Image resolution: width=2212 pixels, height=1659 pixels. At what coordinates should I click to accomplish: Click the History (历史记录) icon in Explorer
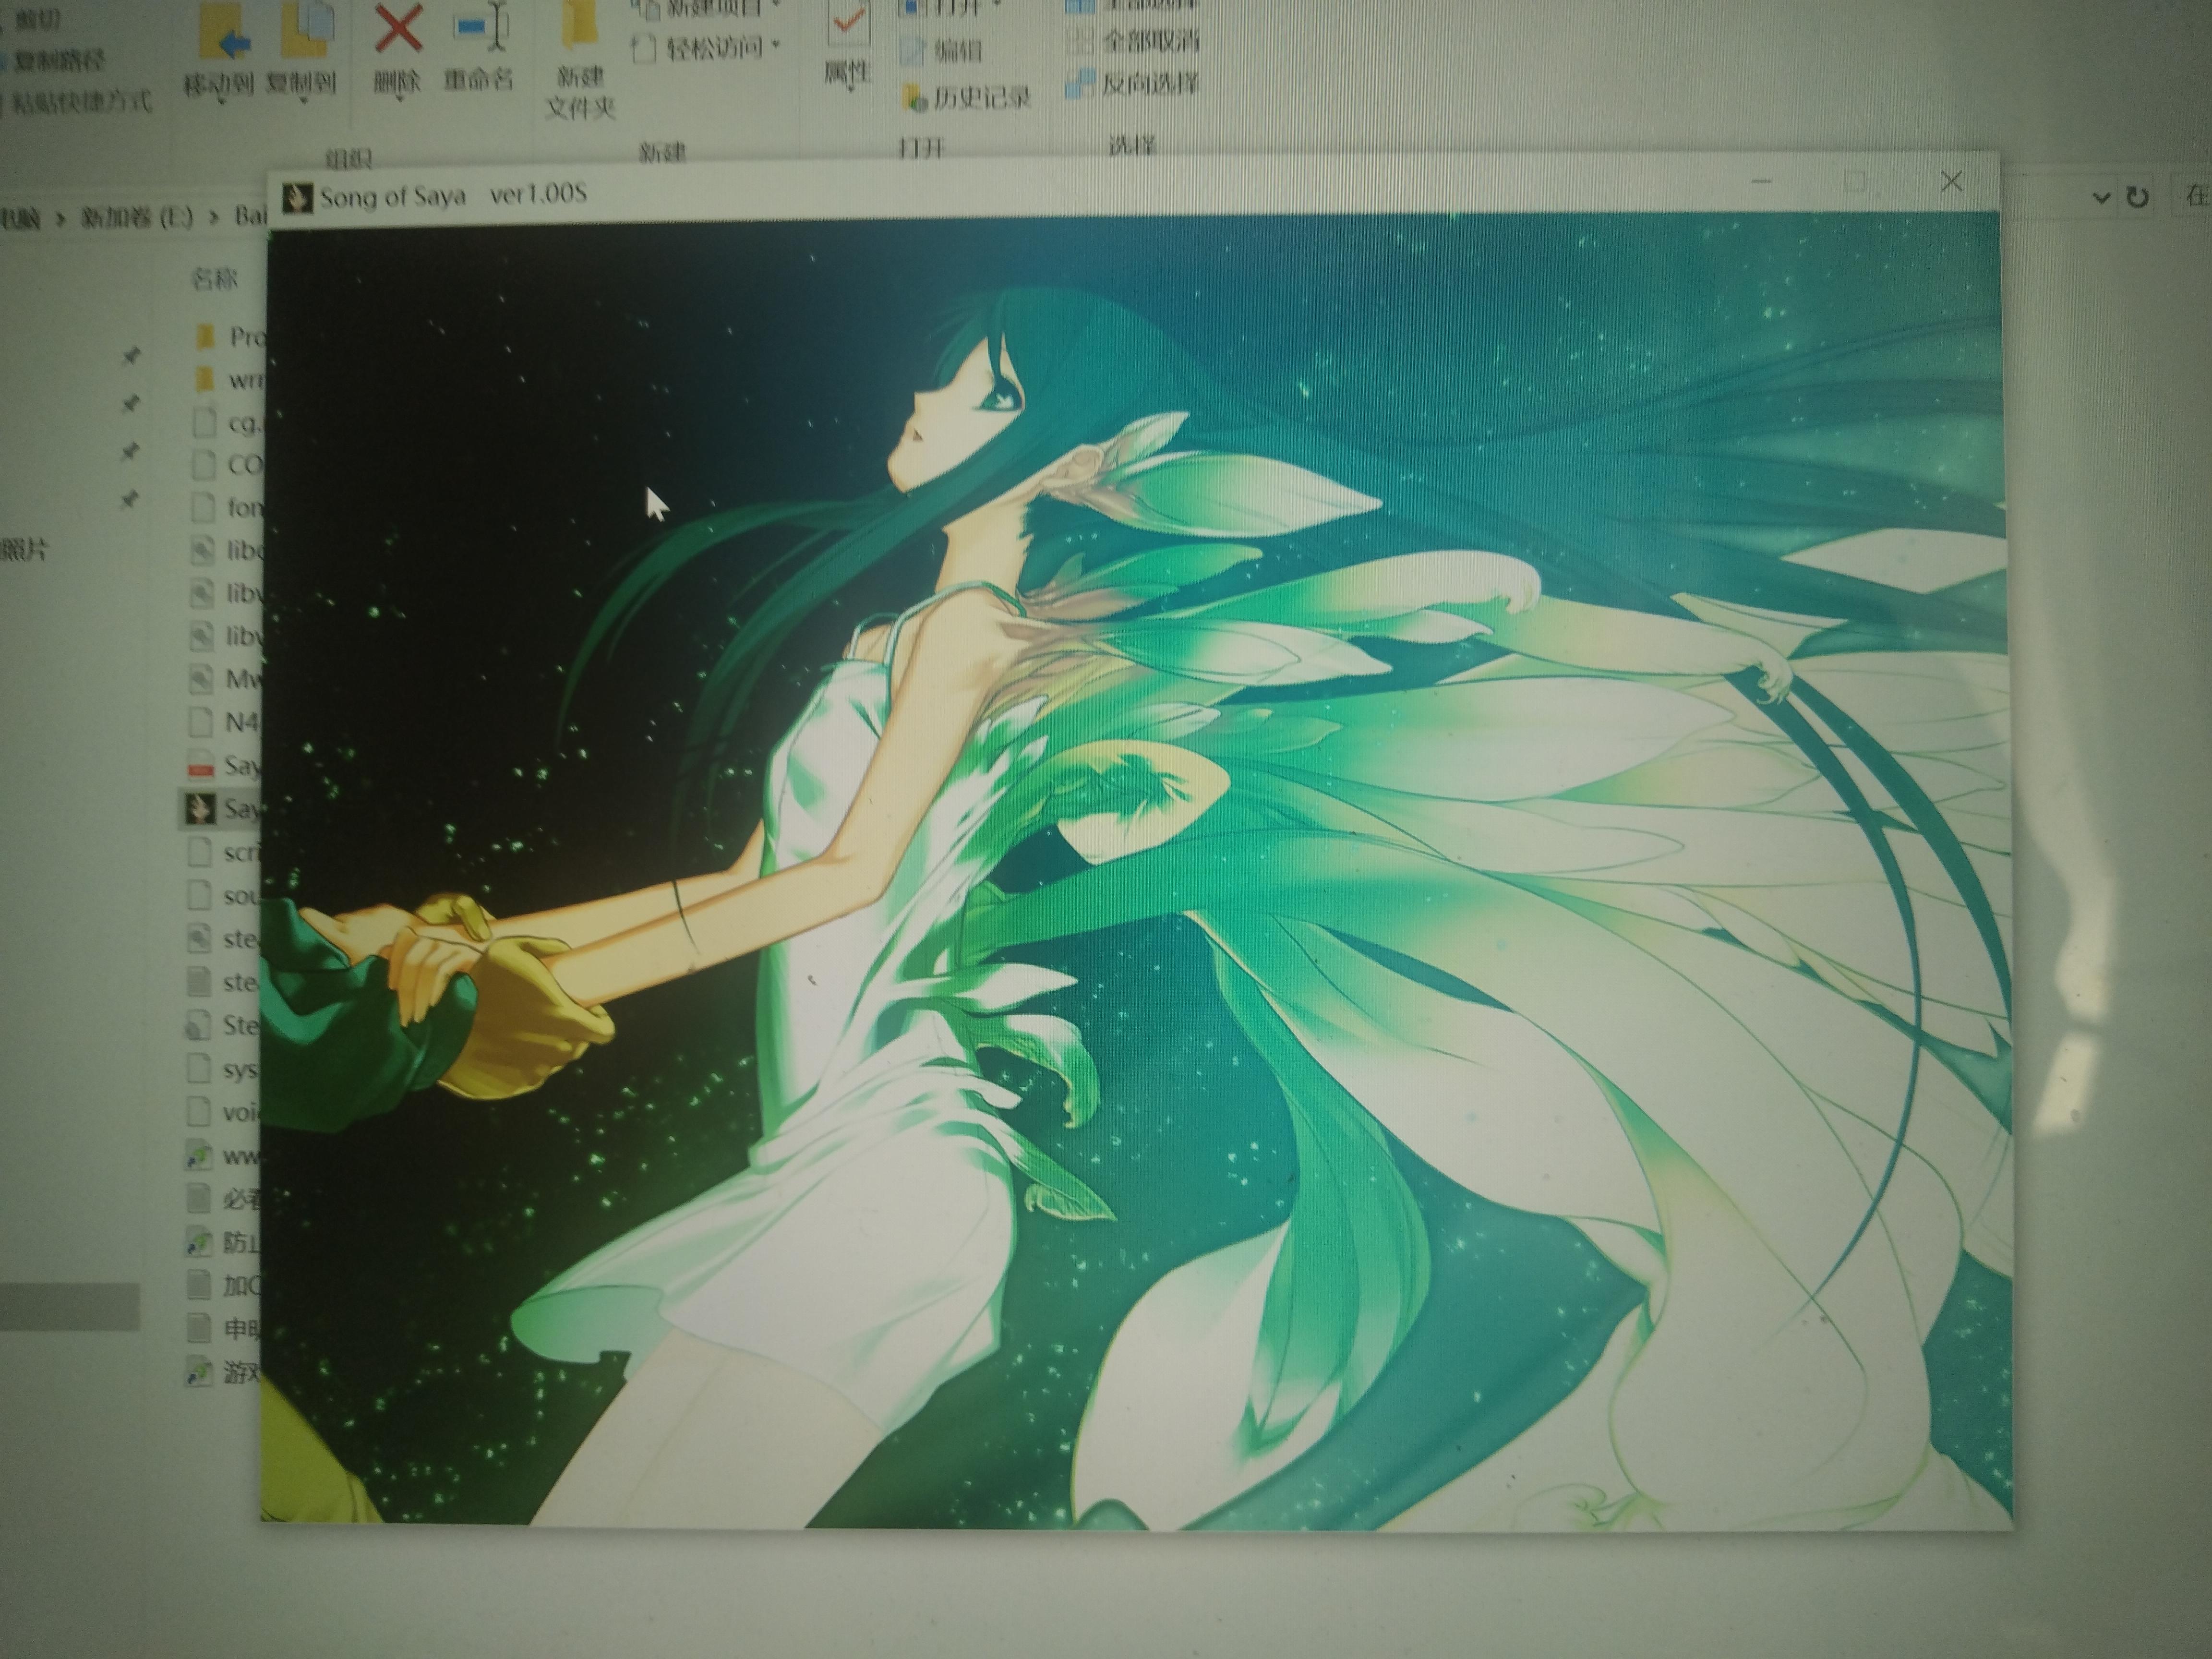point(914,98)
